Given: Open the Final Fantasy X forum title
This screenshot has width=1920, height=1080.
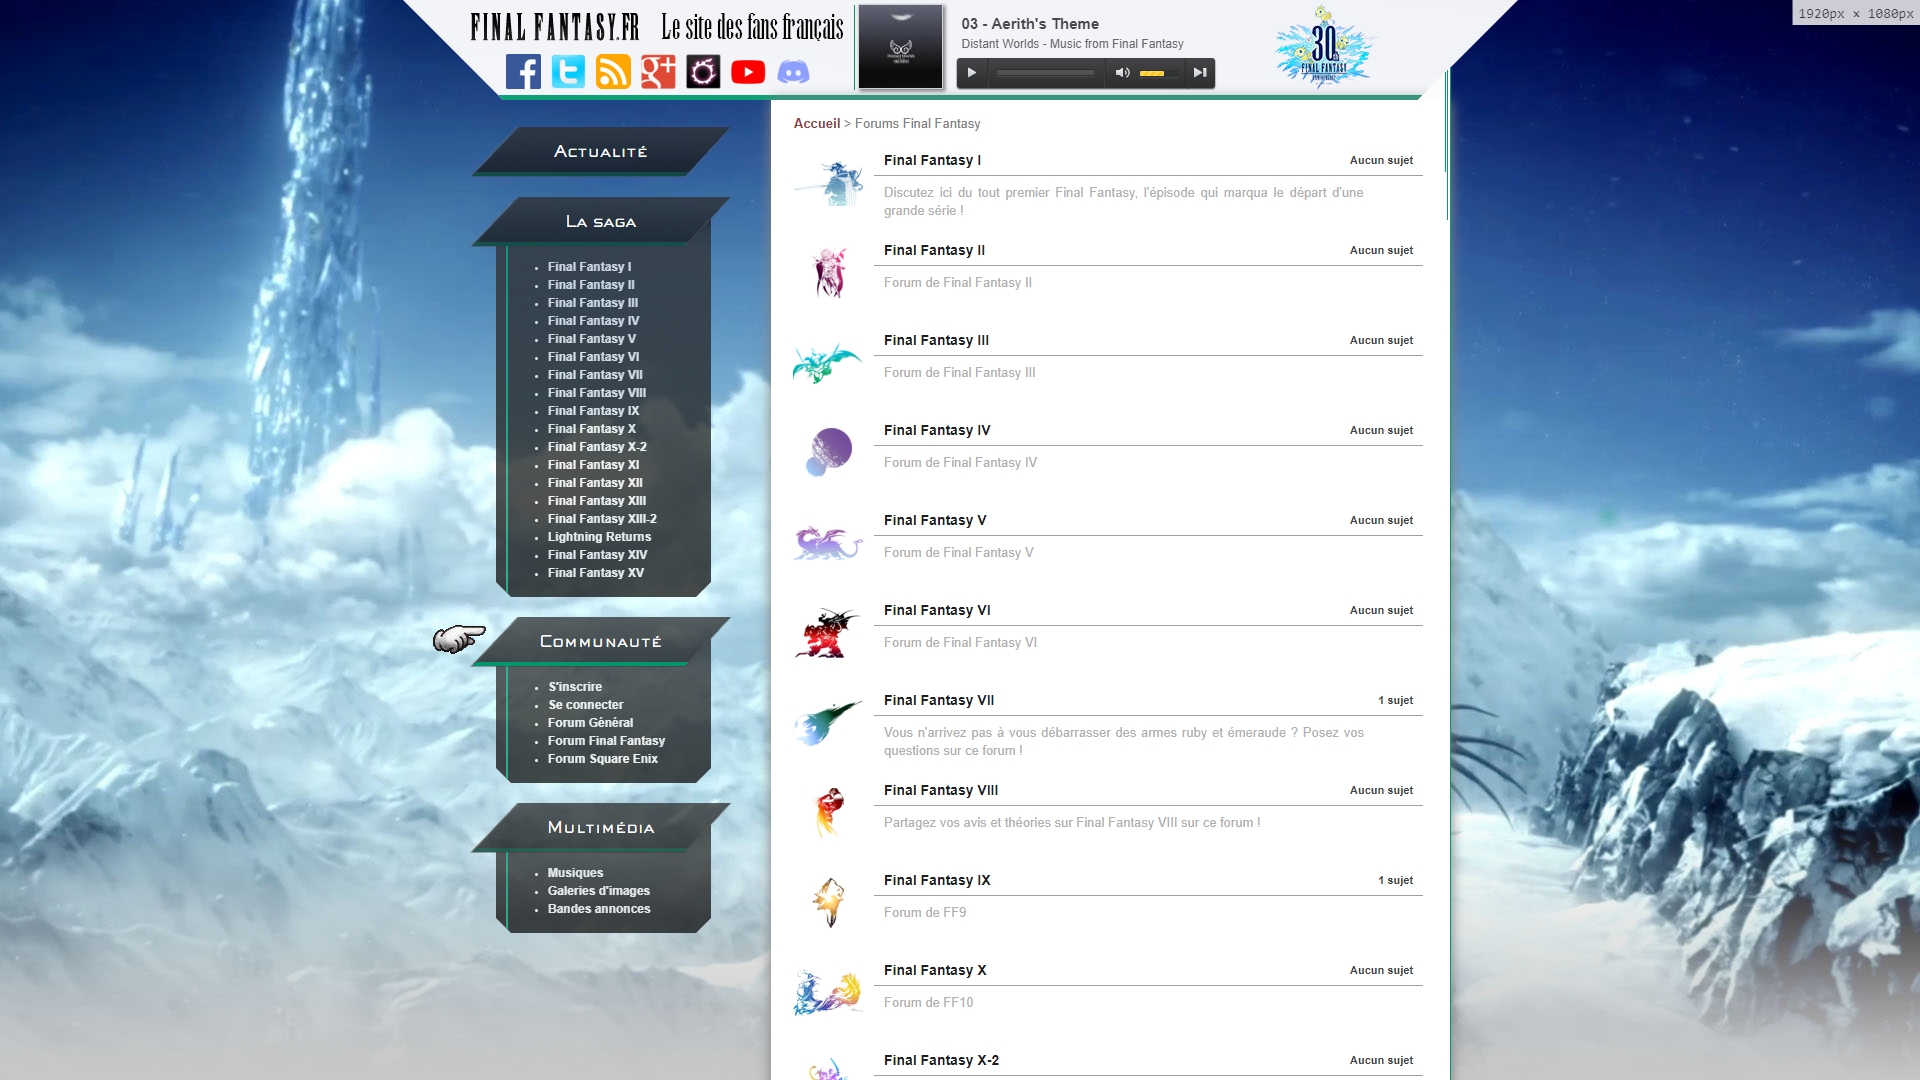Looking at the screenshot, I should point(935,970).
